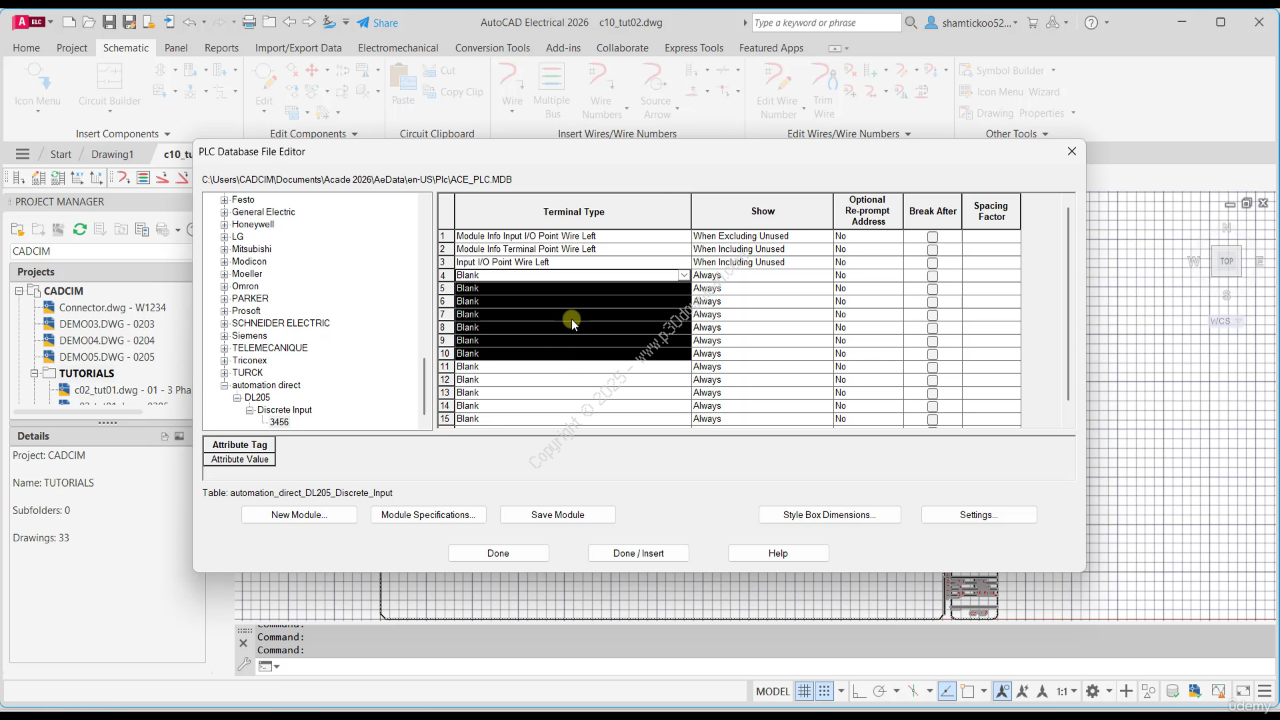Open the workspace gear icon in status bar
Viewport: 1280px width, 720px height.
(x=1093, y=691)
